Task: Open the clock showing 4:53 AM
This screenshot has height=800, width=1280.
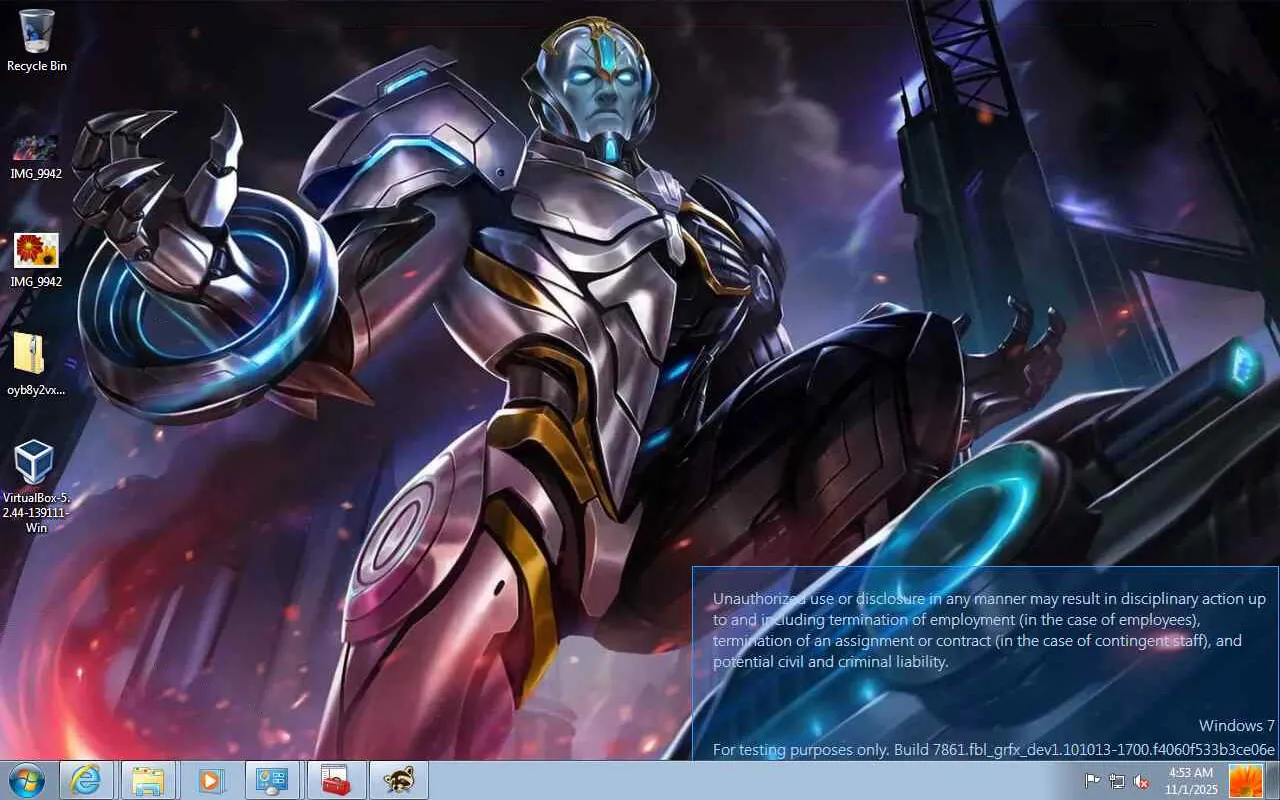Action: 1191,780
